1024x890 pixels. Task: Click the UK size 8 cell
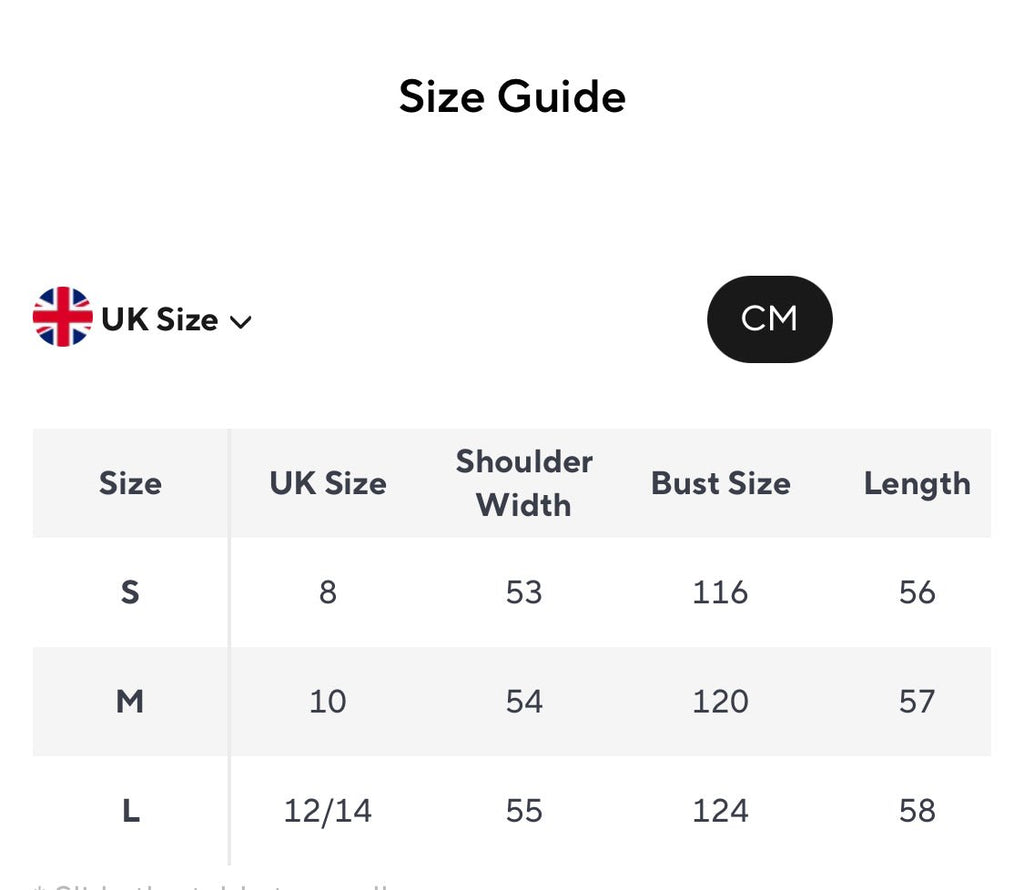click(x=327, y=593)
